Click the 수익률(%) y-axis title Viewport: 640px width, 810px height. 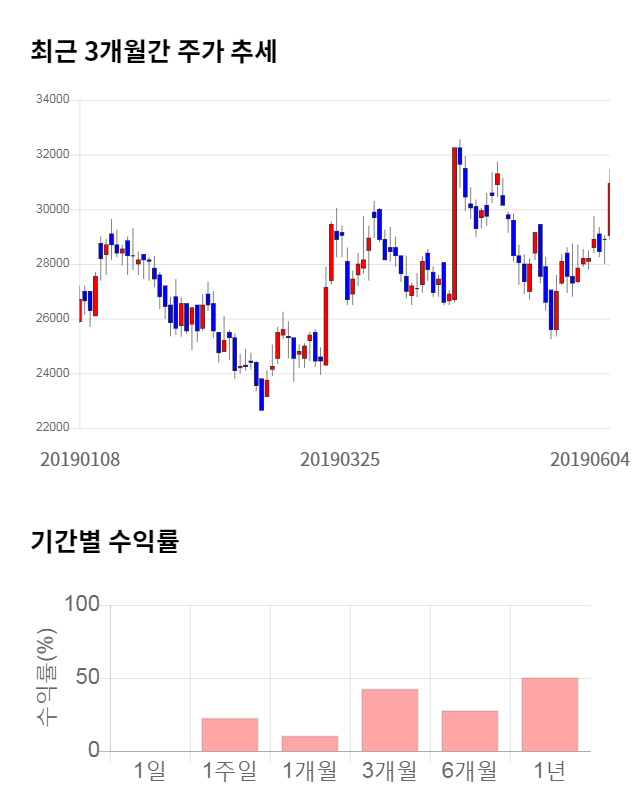tap(45, 677)
